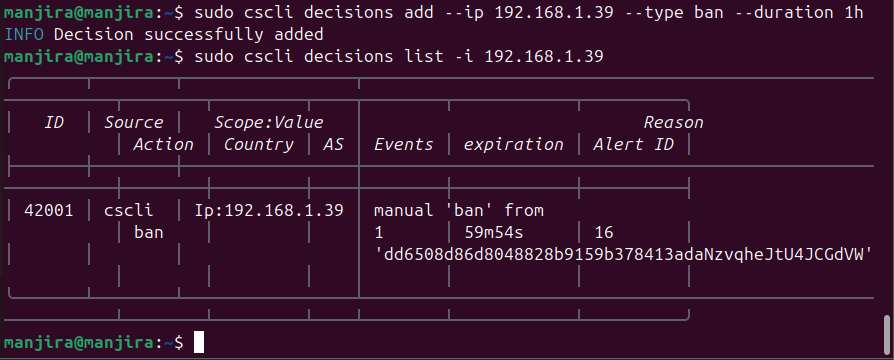
Task: Click the 'cscli' source cell
Action: tap(129, 211)
